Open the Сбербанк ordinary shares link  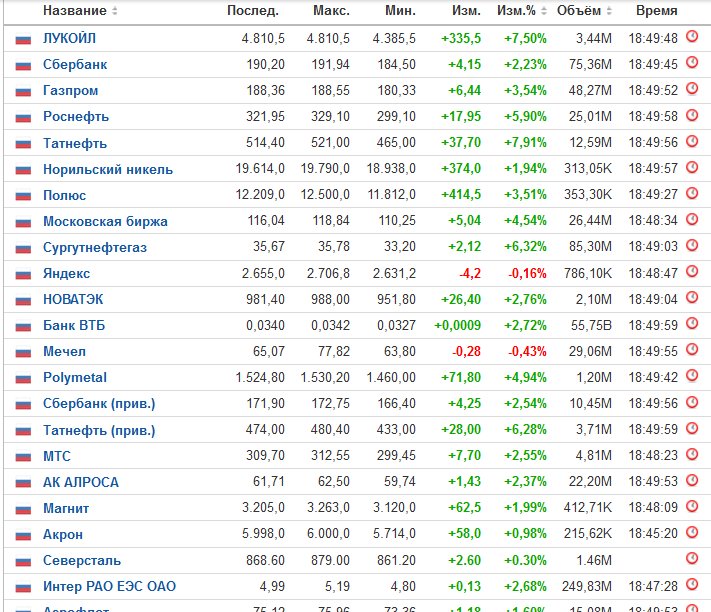[x=75, y=64]
